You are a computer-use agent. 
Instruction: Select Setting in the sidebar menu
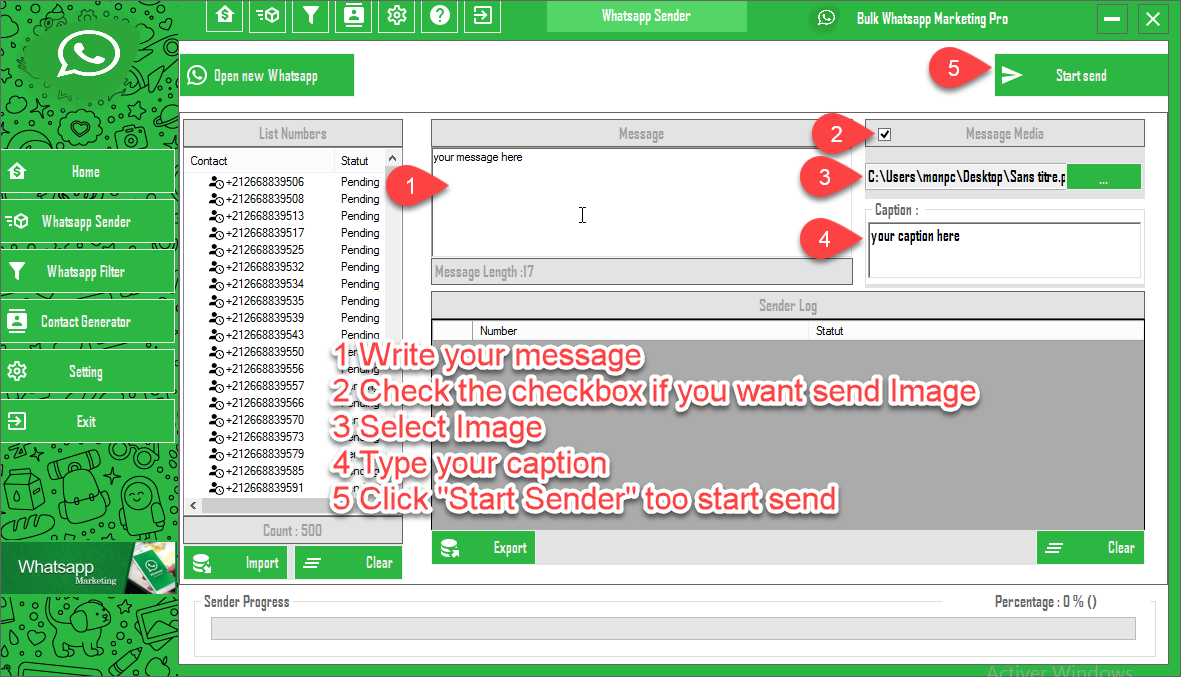coord(88,371)
